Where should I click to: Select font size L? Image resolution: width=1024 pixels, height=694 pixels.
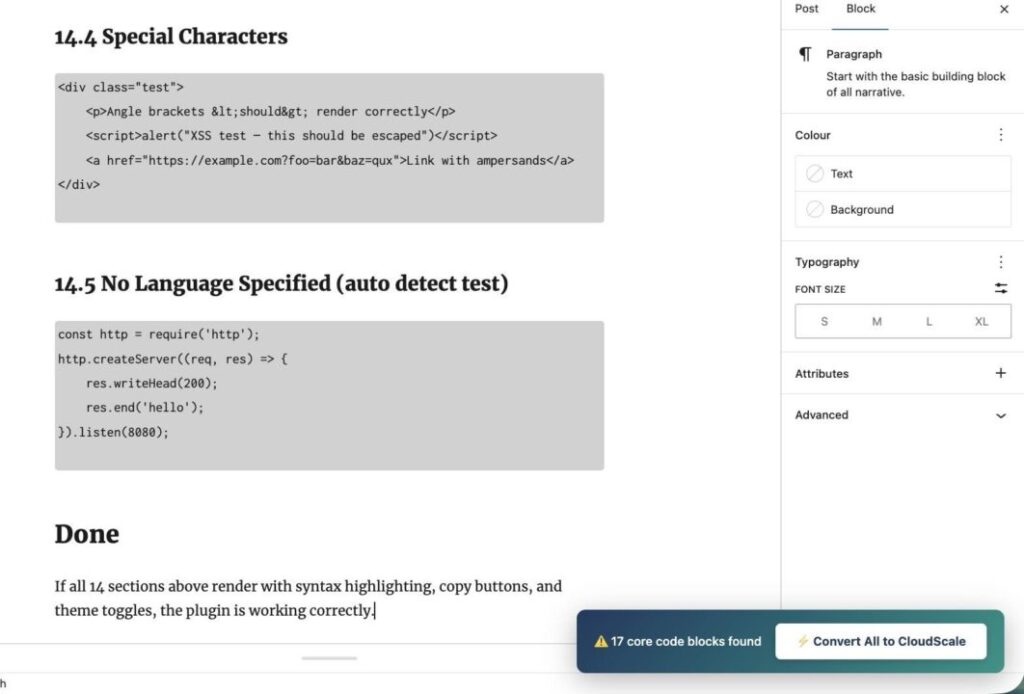(929, 322)
